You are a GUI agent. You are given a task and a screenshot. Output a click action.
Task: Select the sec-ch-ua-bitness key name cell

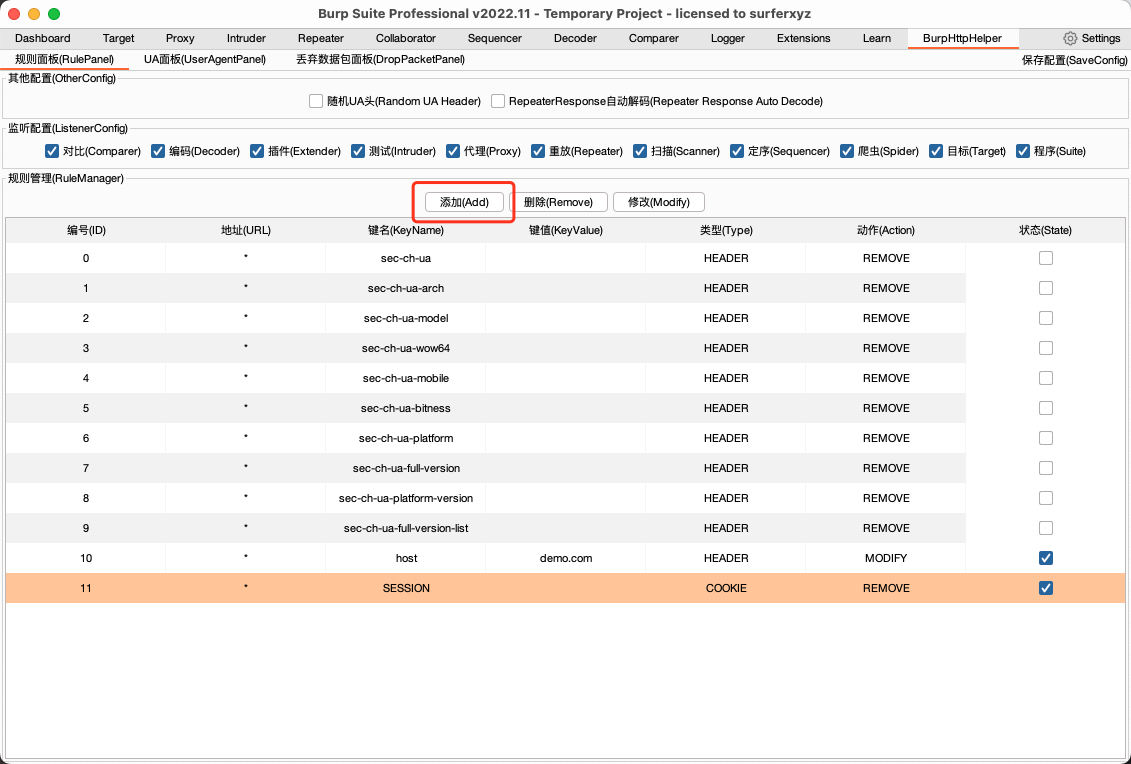pos(406,408)
